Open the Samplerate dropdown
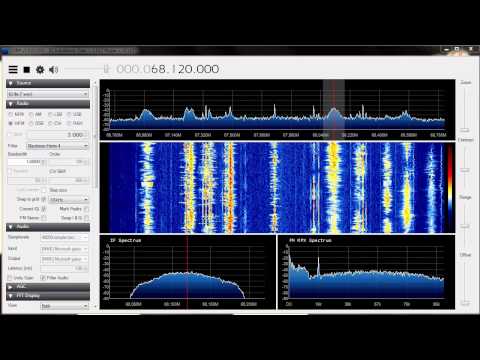 point(64,237)
